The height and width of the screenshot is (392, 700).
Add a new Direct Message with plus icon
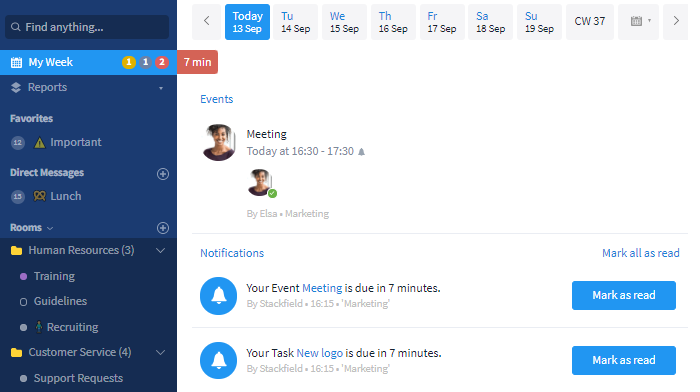pyautogui.click(x=163, y=174)
